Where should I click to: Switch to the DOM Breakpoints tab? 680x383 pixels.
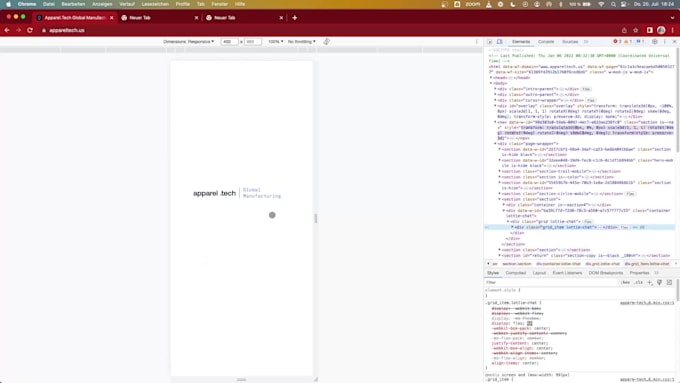click(605, 273)
